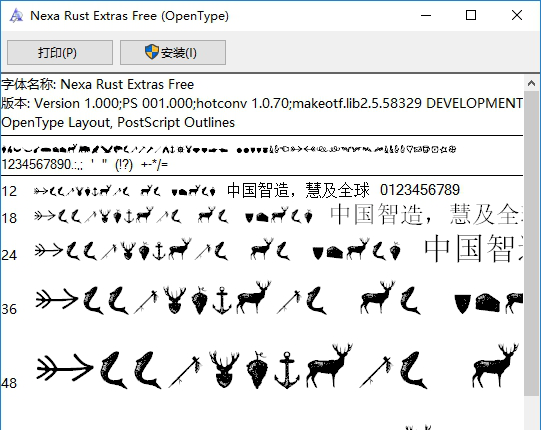Click the font name line 字体名称
Image resolution: width=541 pixels, height=447 pixels.
click(x=98, y=85)
